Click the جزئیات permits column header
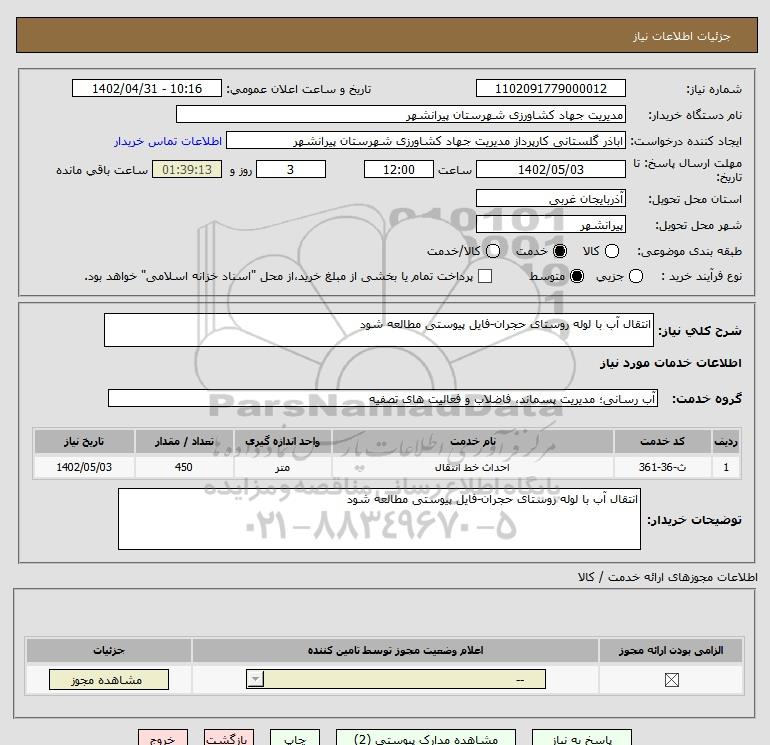Image resolution: width=770 pixels, height=745 pixels. click(109, 650)
